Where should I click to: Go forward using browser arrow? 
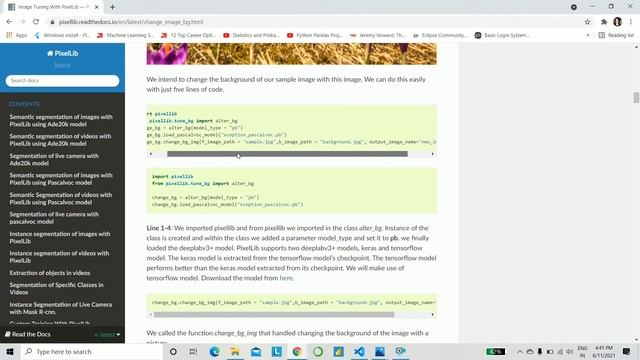[x=22, y=22]
